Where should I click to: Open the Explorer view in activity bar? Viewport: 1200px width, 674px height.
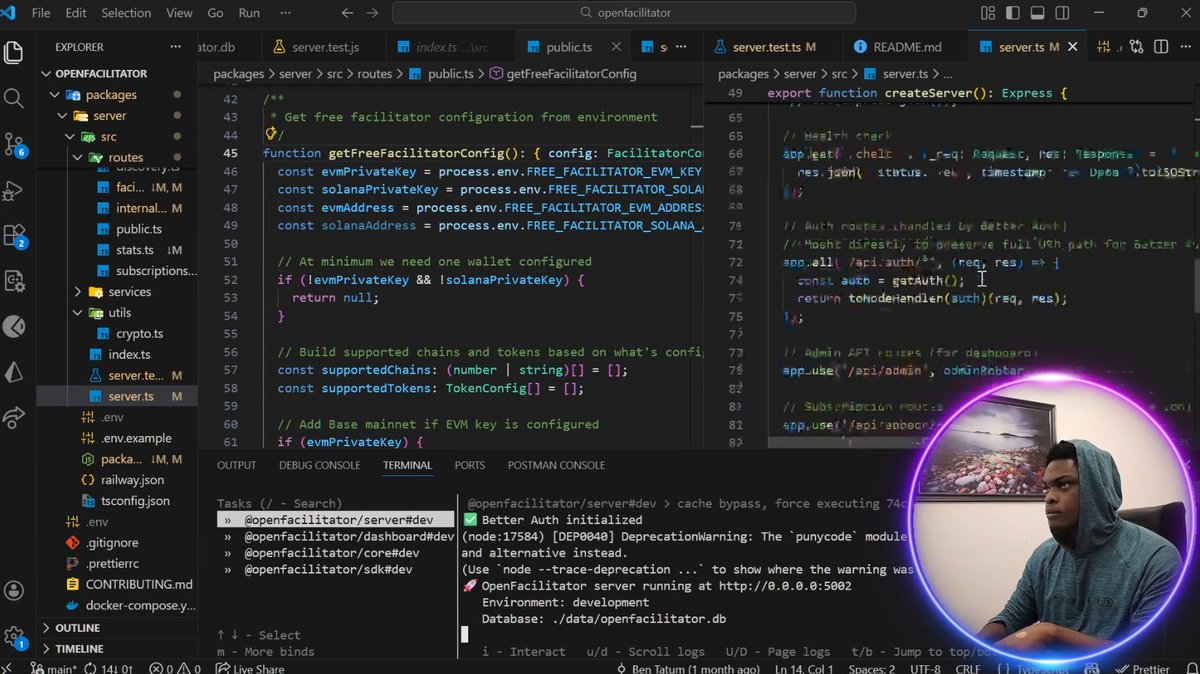(x=14, y=52)
